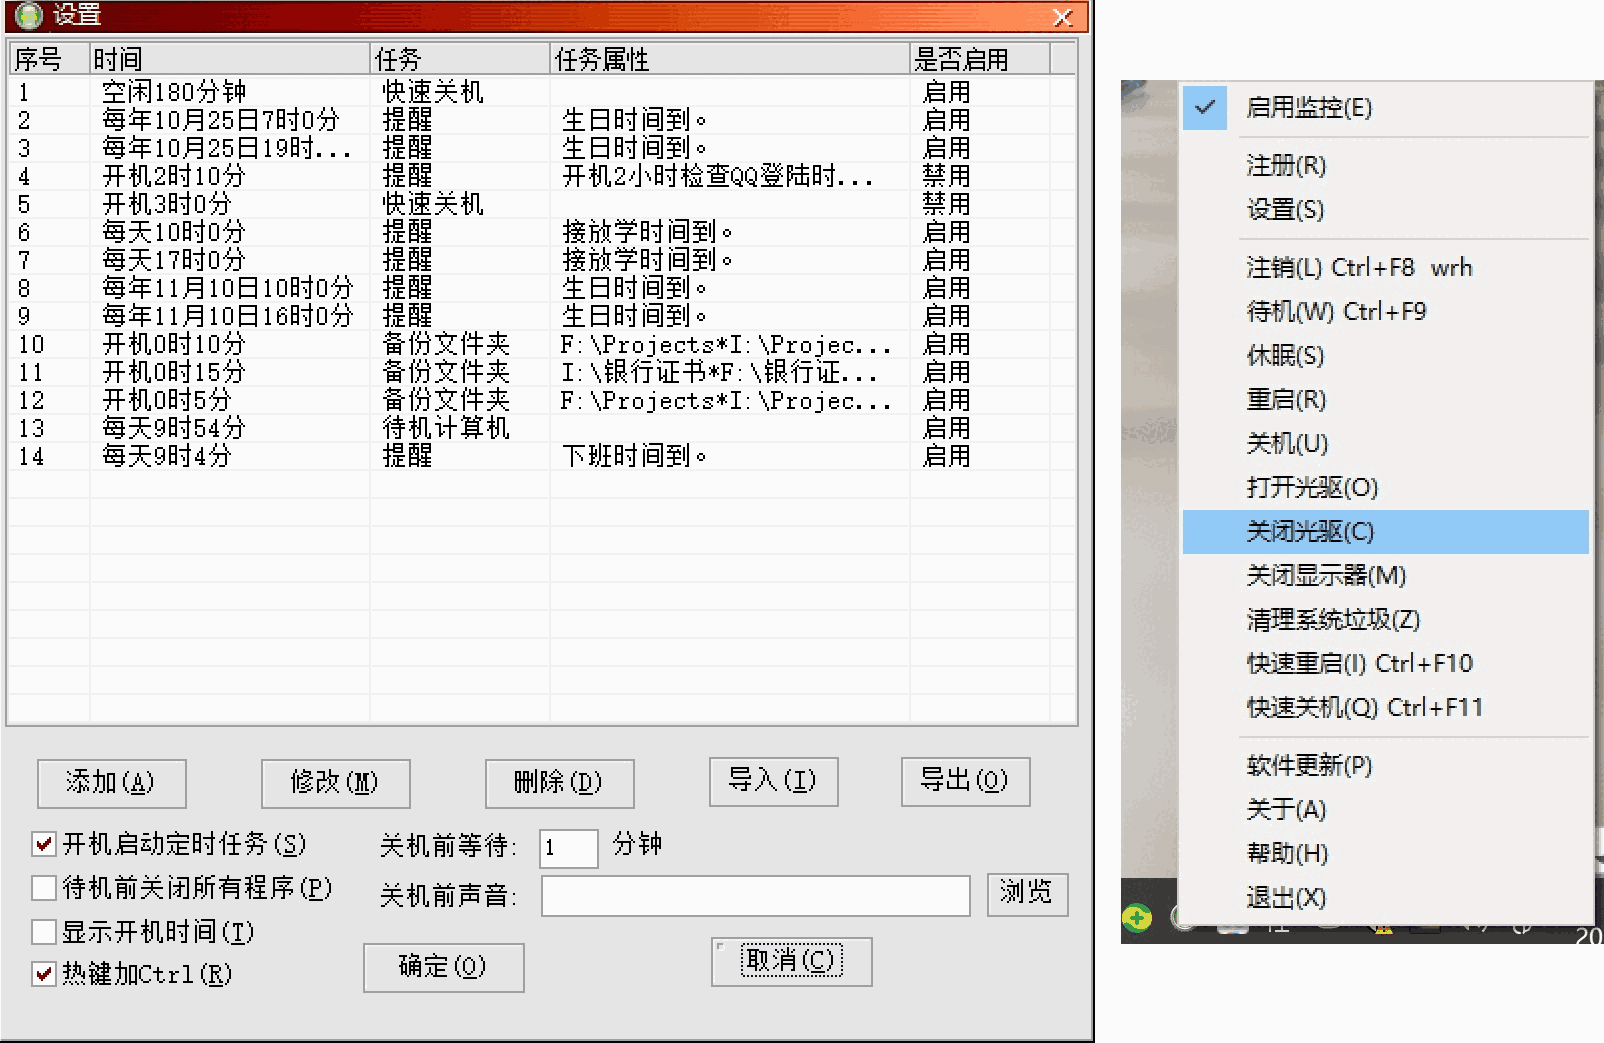Enable 待机前关闭所有程序 checkbox
The width and height of the screenshot is (1604, 1043).
pos(43,888)
